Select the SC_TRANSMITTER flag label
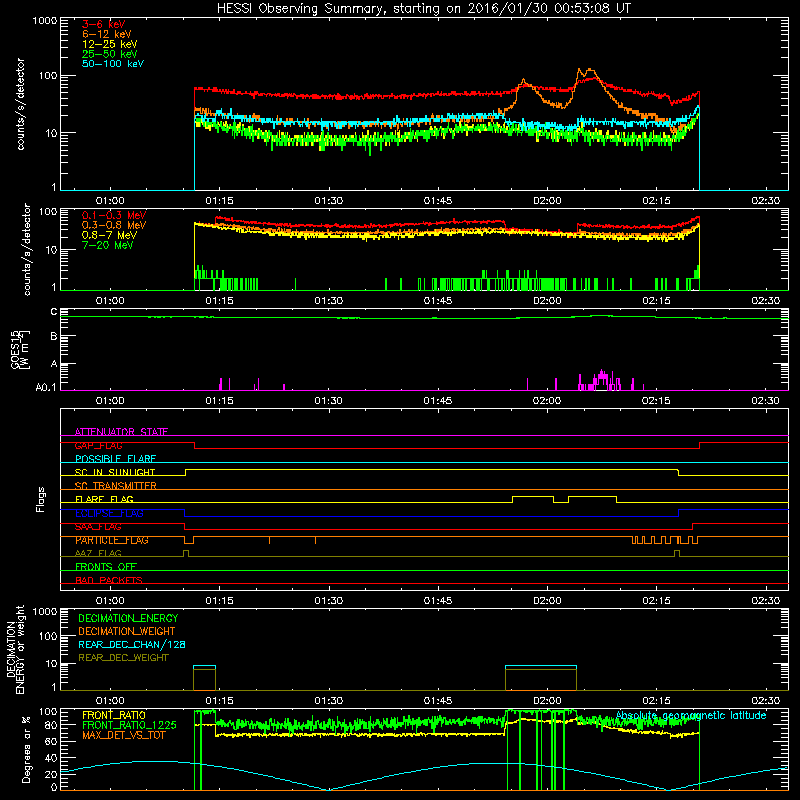 point(116,486)
